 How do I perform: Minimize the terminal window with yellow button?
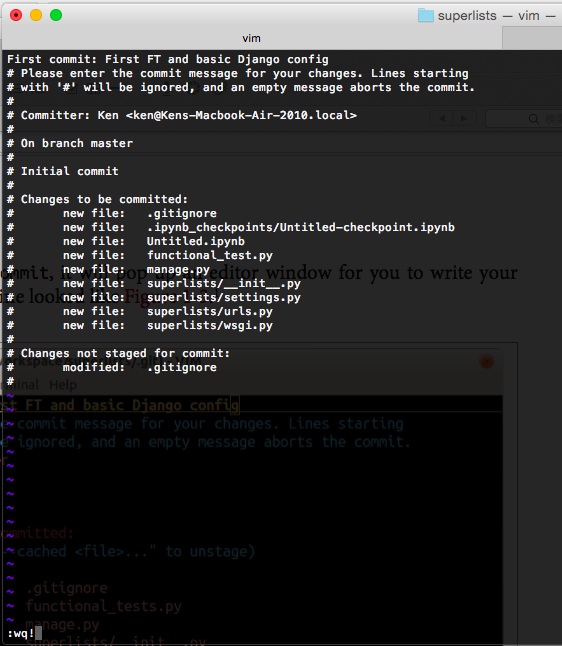[x=36, y=15]
